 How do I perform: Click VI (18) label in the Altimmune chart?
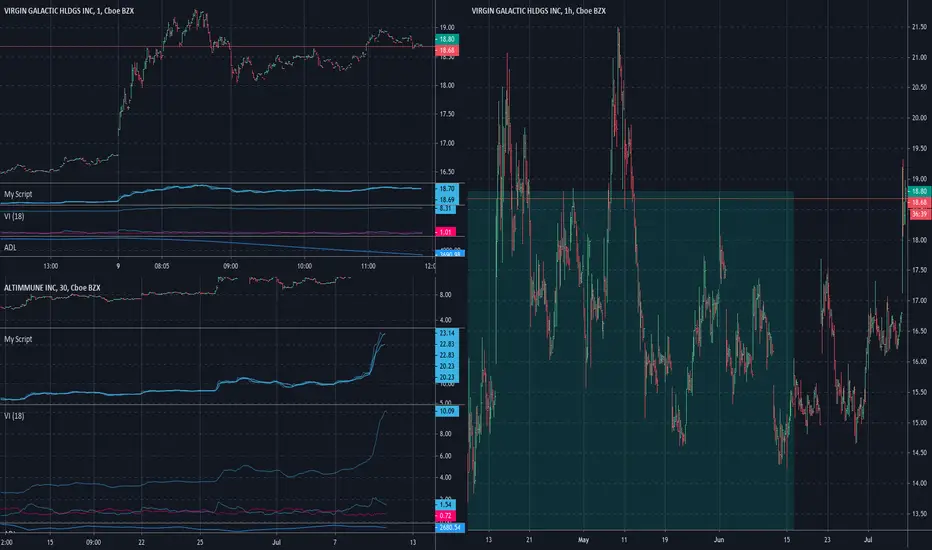point(14,416)
